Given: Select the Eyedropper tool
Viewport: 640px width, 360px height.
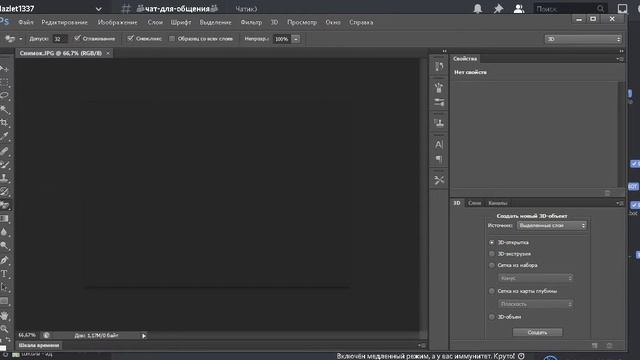Looking at the screenshot, I should pos(4,136).
